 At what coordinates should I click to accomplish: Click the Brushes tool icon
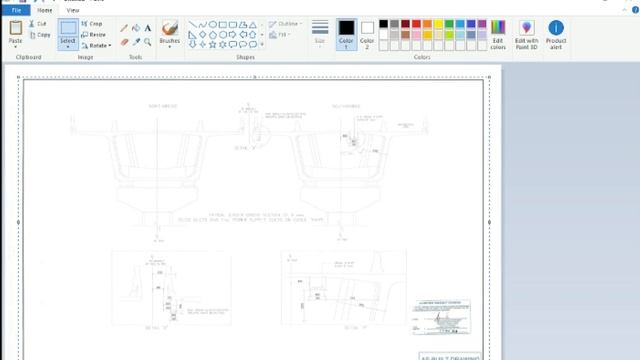point(170,28)
